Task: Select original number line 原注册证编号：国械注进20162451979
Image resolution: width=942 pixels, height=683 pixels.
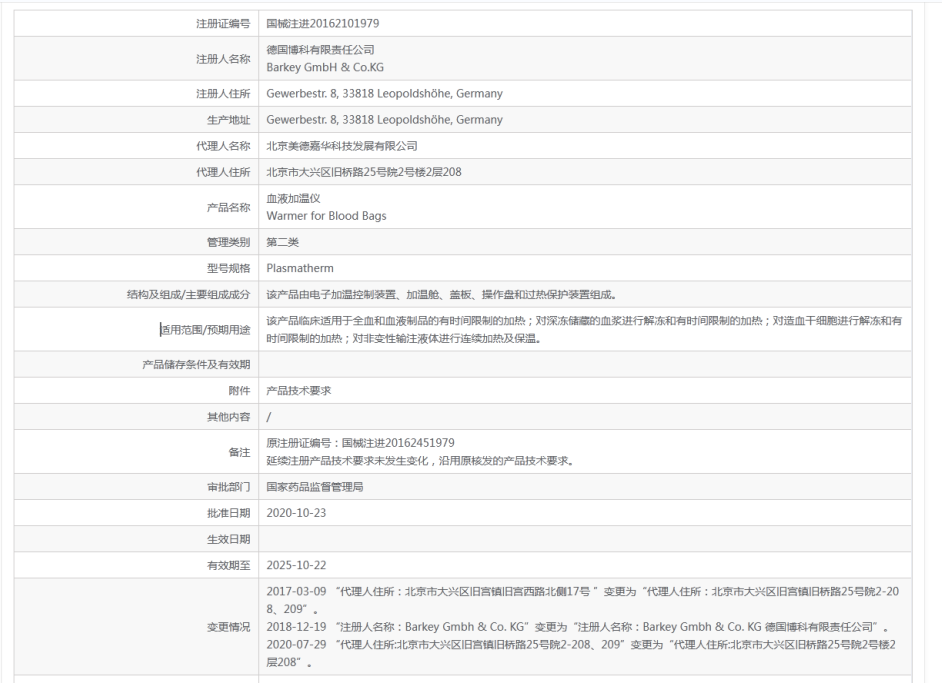Action: tap(360, 443)
